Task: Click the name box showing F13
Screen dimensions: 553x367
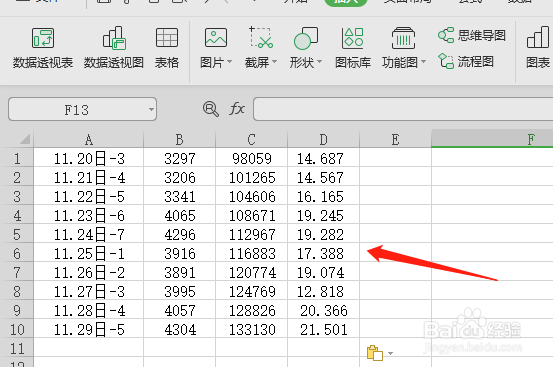Action: point(77,110)
